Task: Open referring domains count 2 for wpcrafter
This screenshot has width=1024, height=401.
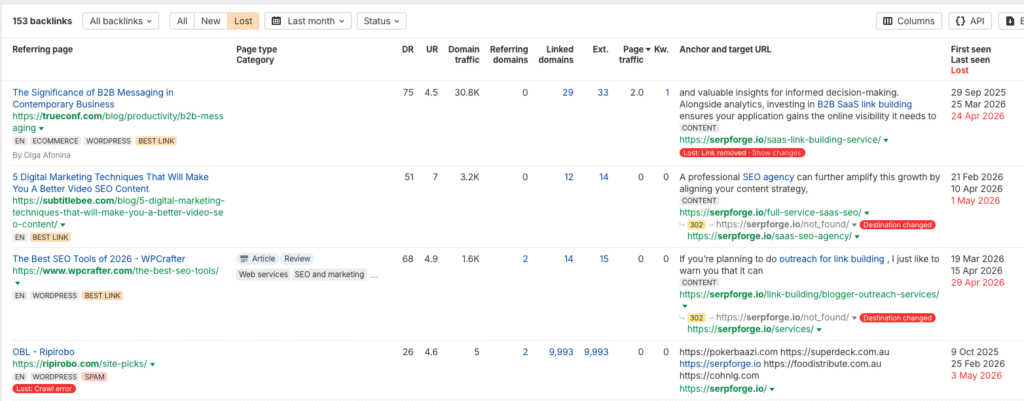Action: click(x=525, y=259)
